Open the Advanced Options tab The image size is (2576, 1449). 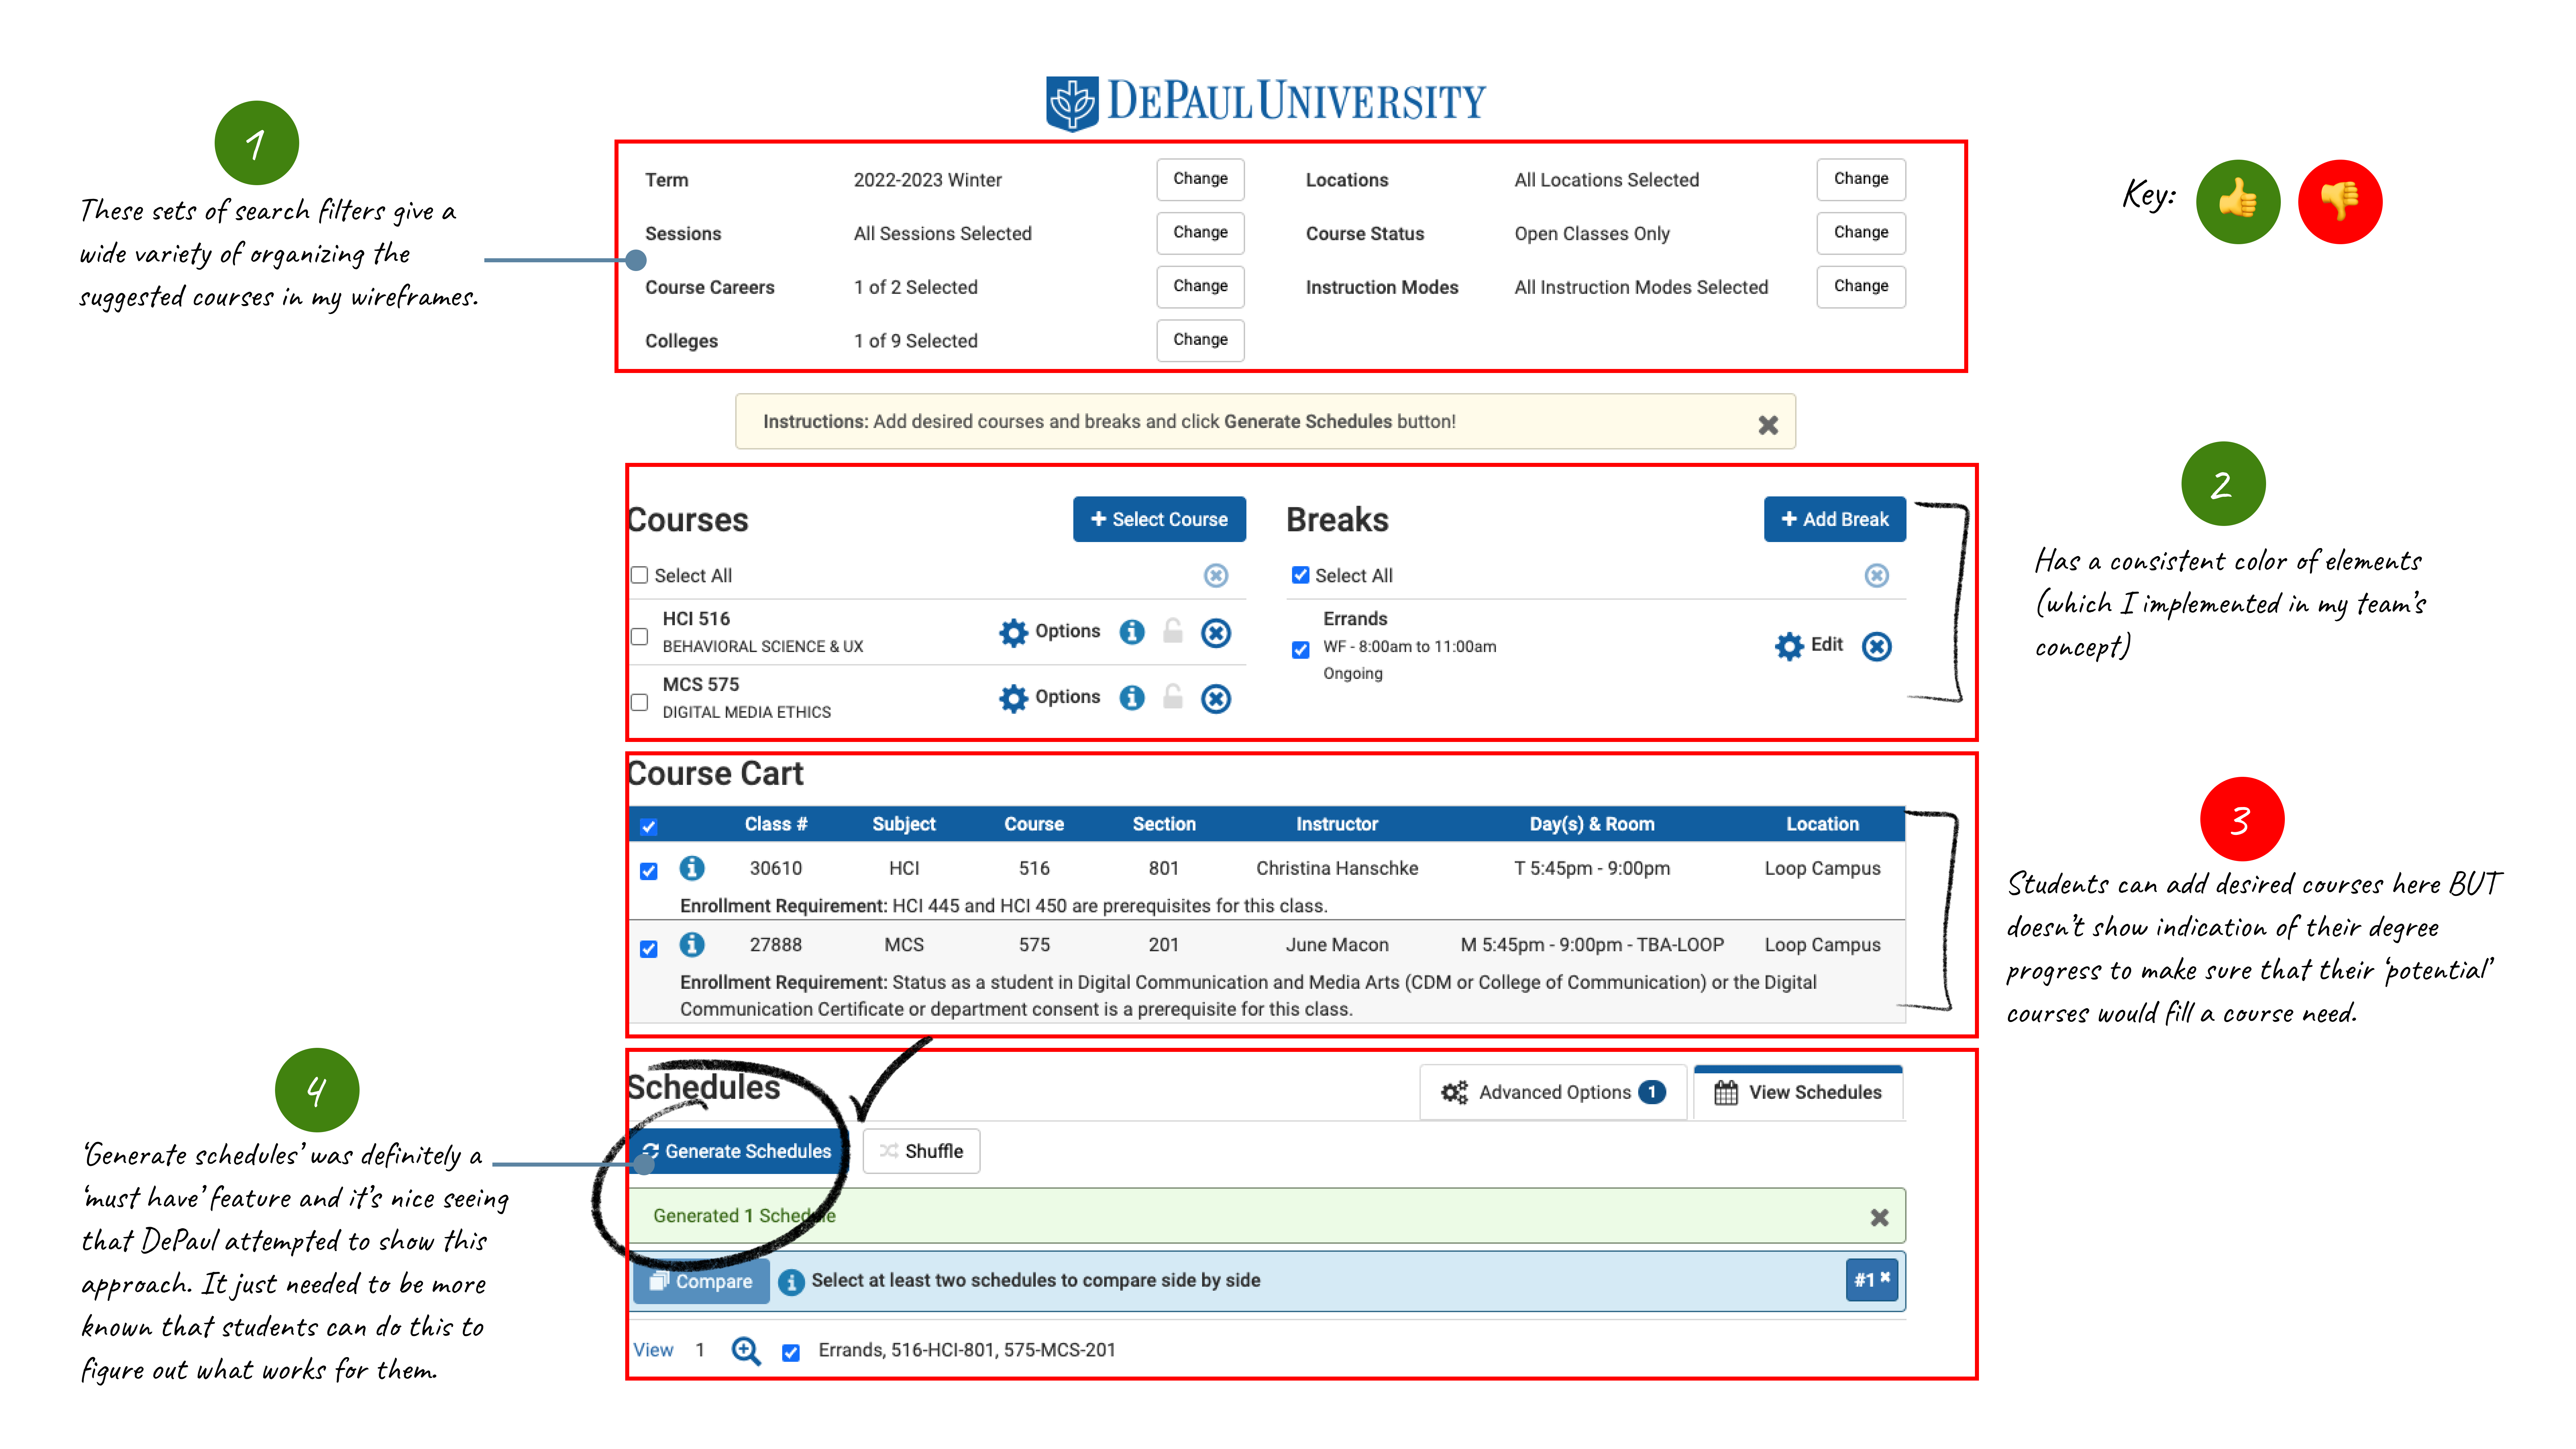coord(1553,1092)
